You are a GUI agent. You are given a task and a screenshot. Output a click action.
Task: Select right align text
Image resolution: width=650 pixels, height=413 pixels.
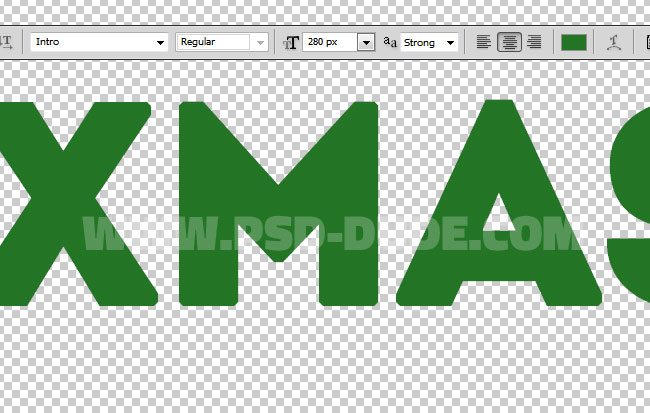coord(534,42)
